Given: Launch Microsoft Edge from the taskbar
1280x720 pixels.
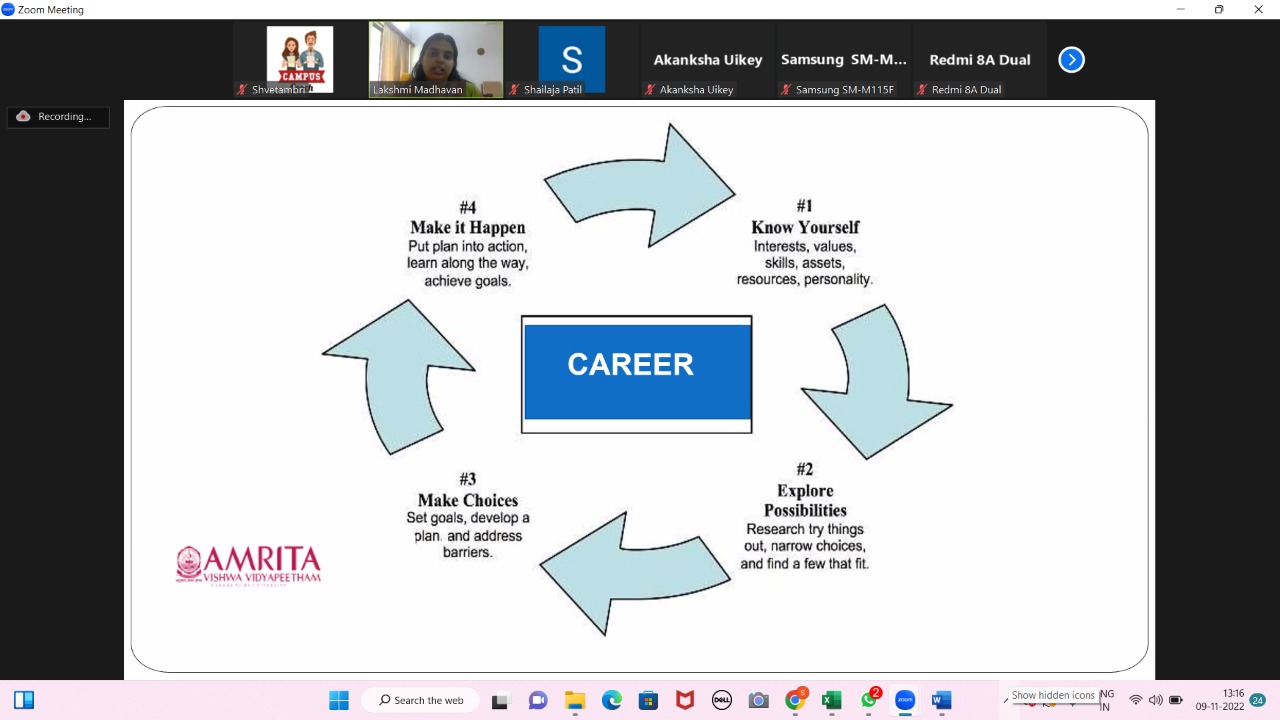Looking at the screenshot, I should 612,700.
